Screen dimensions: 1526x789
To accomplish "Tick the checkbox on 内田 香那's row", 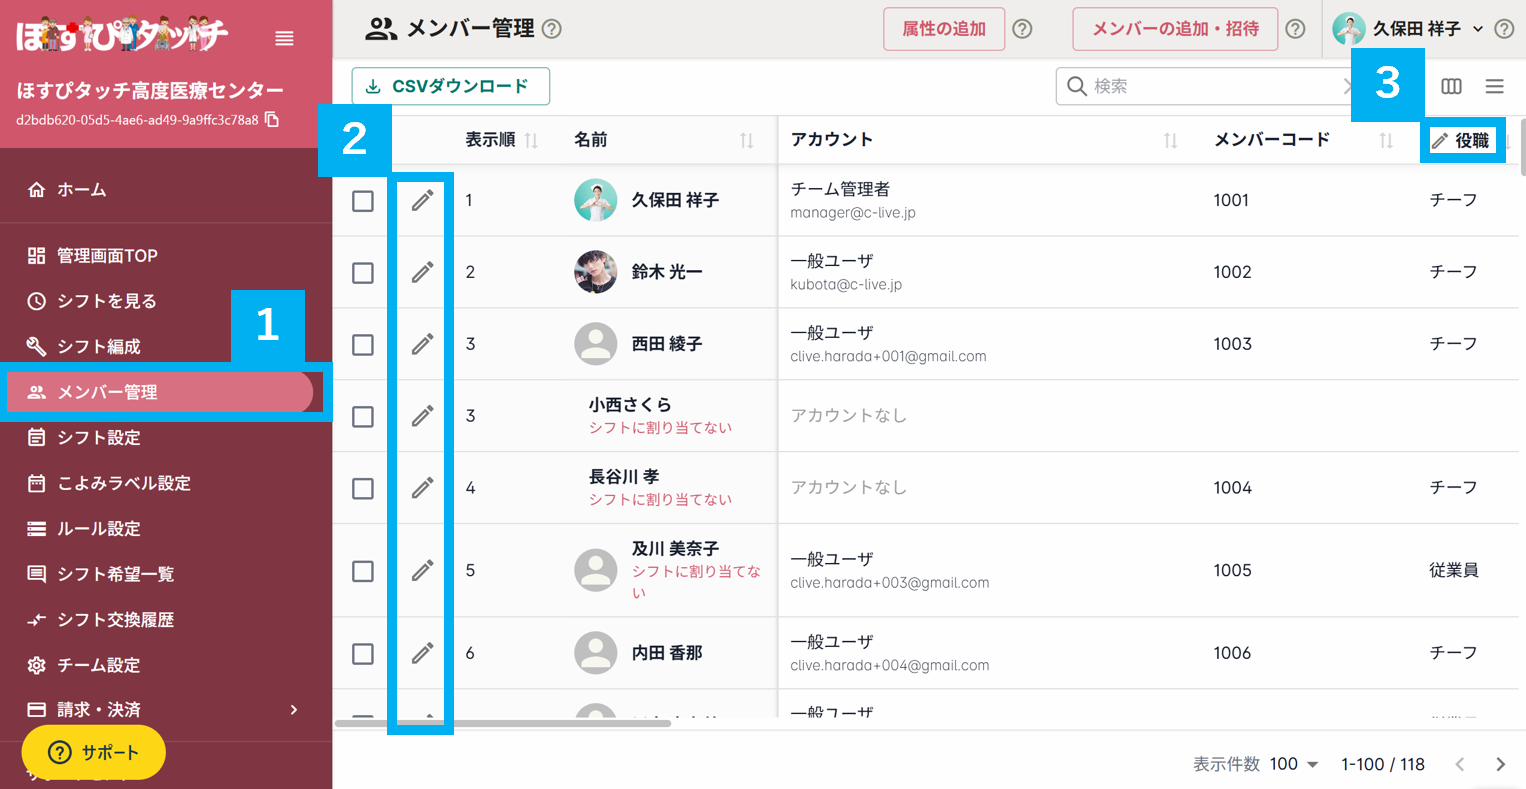I will pyautogui.click(x=361, y=652).
